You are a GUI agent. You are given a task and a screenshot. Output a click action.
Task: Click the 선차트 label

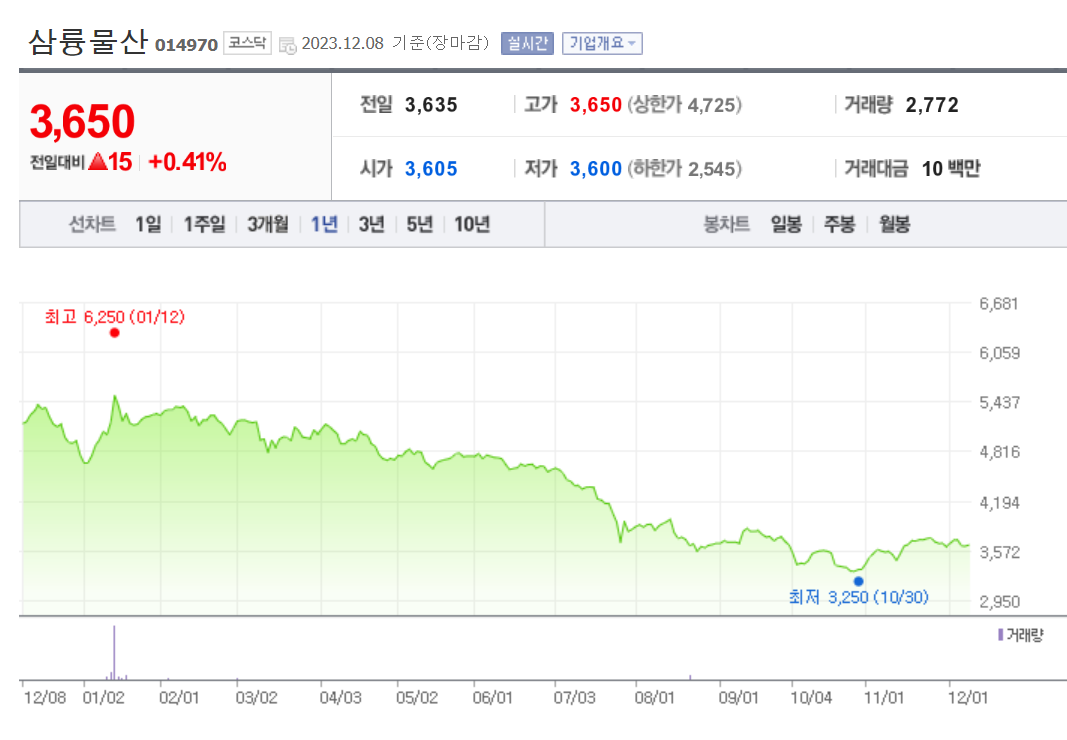point(92,224)
